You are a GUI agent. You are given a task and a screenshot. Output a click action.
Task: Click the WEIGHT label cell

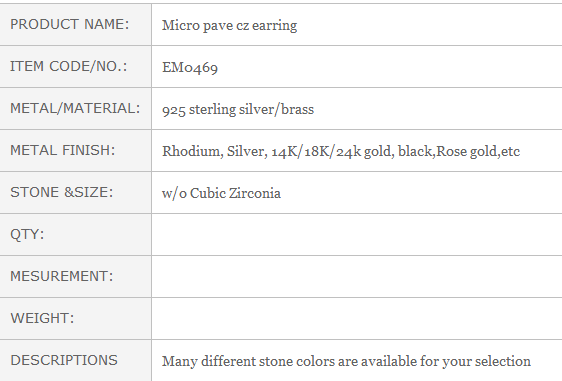click(75, 318)
